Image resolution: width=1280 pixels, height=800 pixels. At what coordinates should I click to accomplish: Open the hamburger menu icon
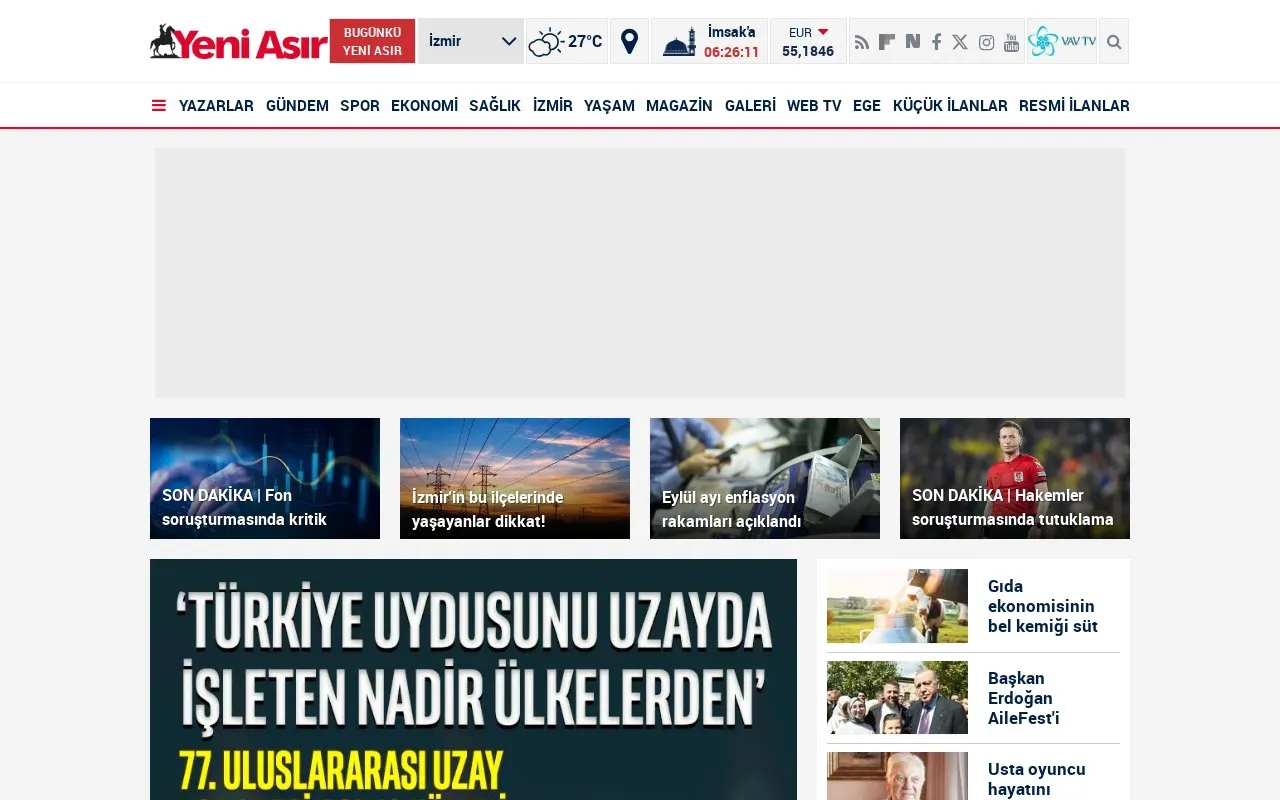[x=159, y=105]
